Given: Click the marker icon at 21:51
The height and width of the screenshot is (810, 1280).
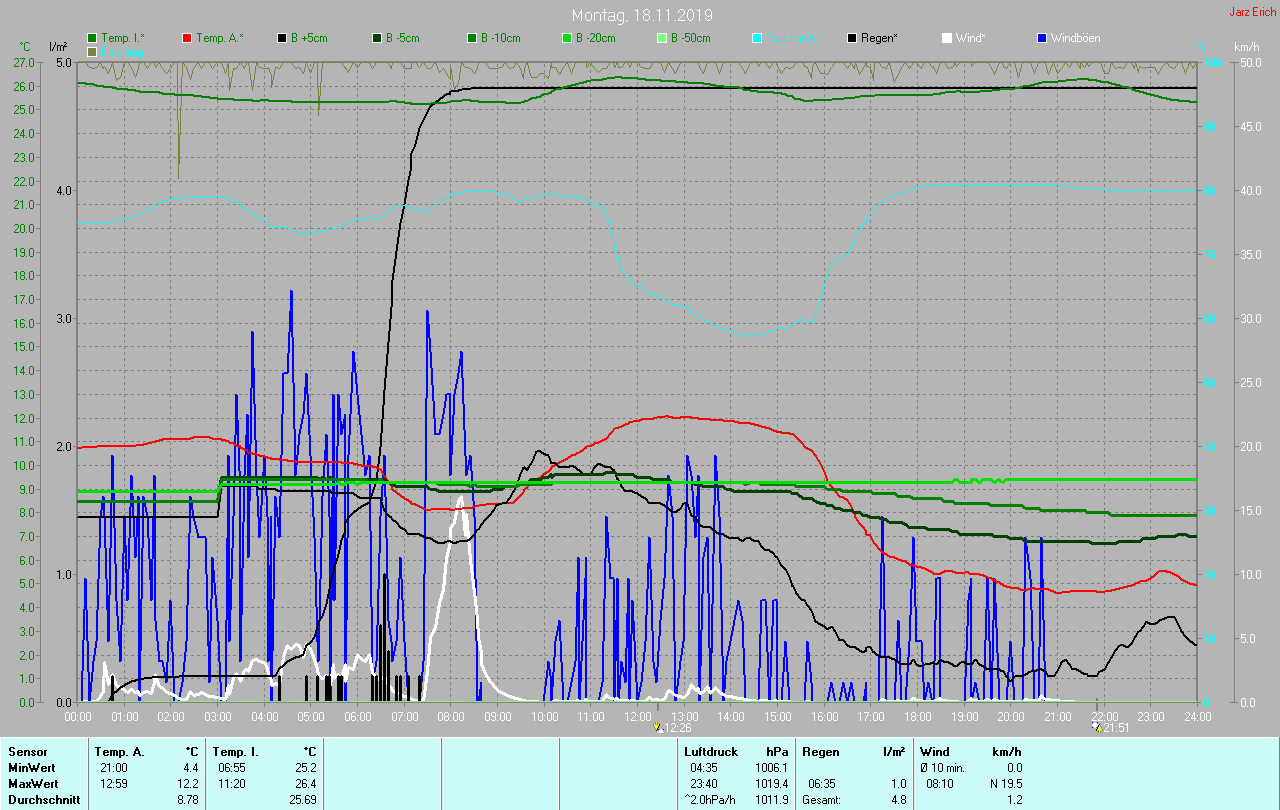Looking at the screenshot, I should [x=1098, y=727].
